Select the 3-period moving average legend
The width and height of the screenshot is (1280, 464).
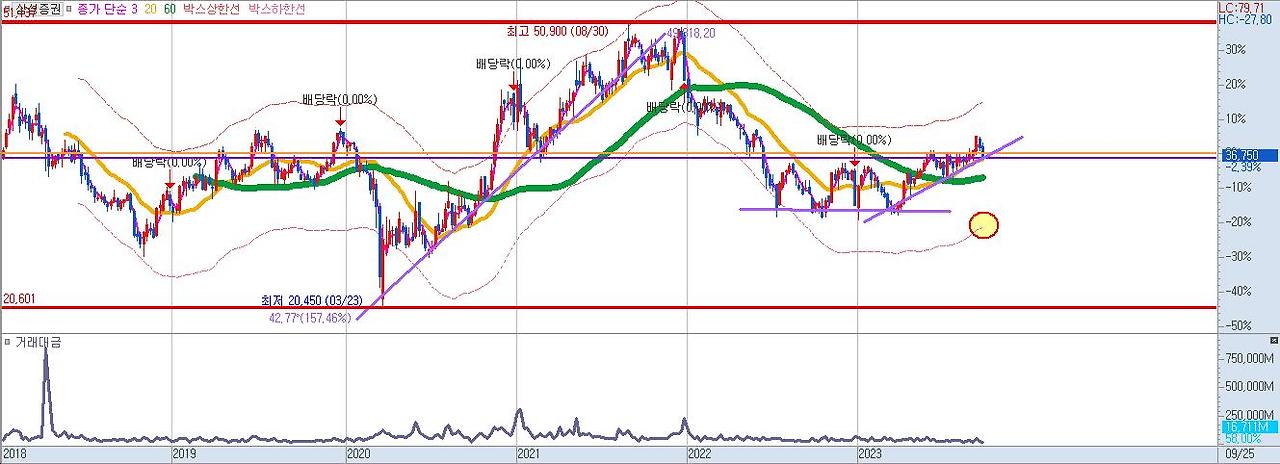(134, 8)
